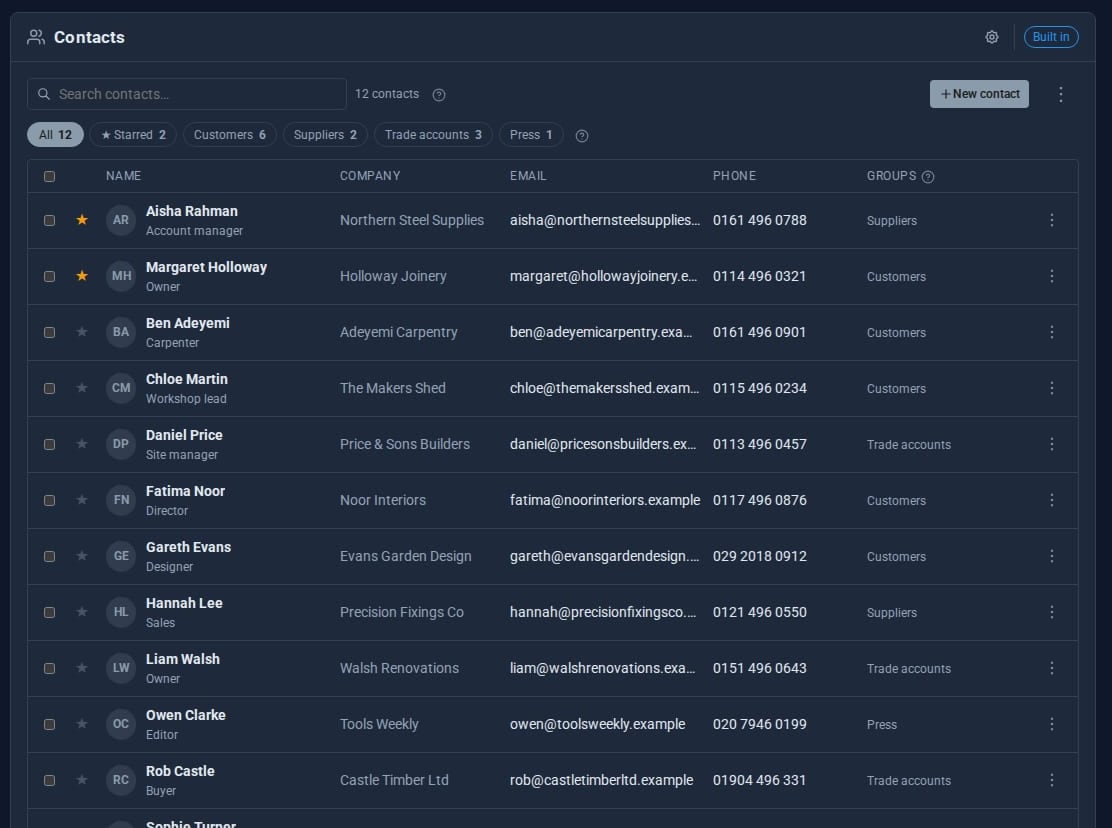Image resolution: width=1112 pixels, height=828 pixels.
Task: Tick Liam Walsh's checkbox
Action: (x=50, y=668)
